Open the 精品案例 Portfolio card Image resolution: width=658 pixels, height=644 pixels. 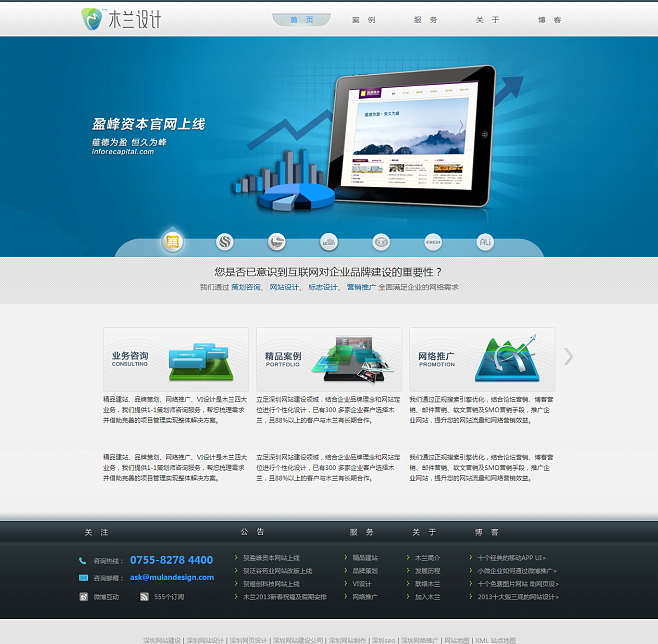tap(329, 359)
